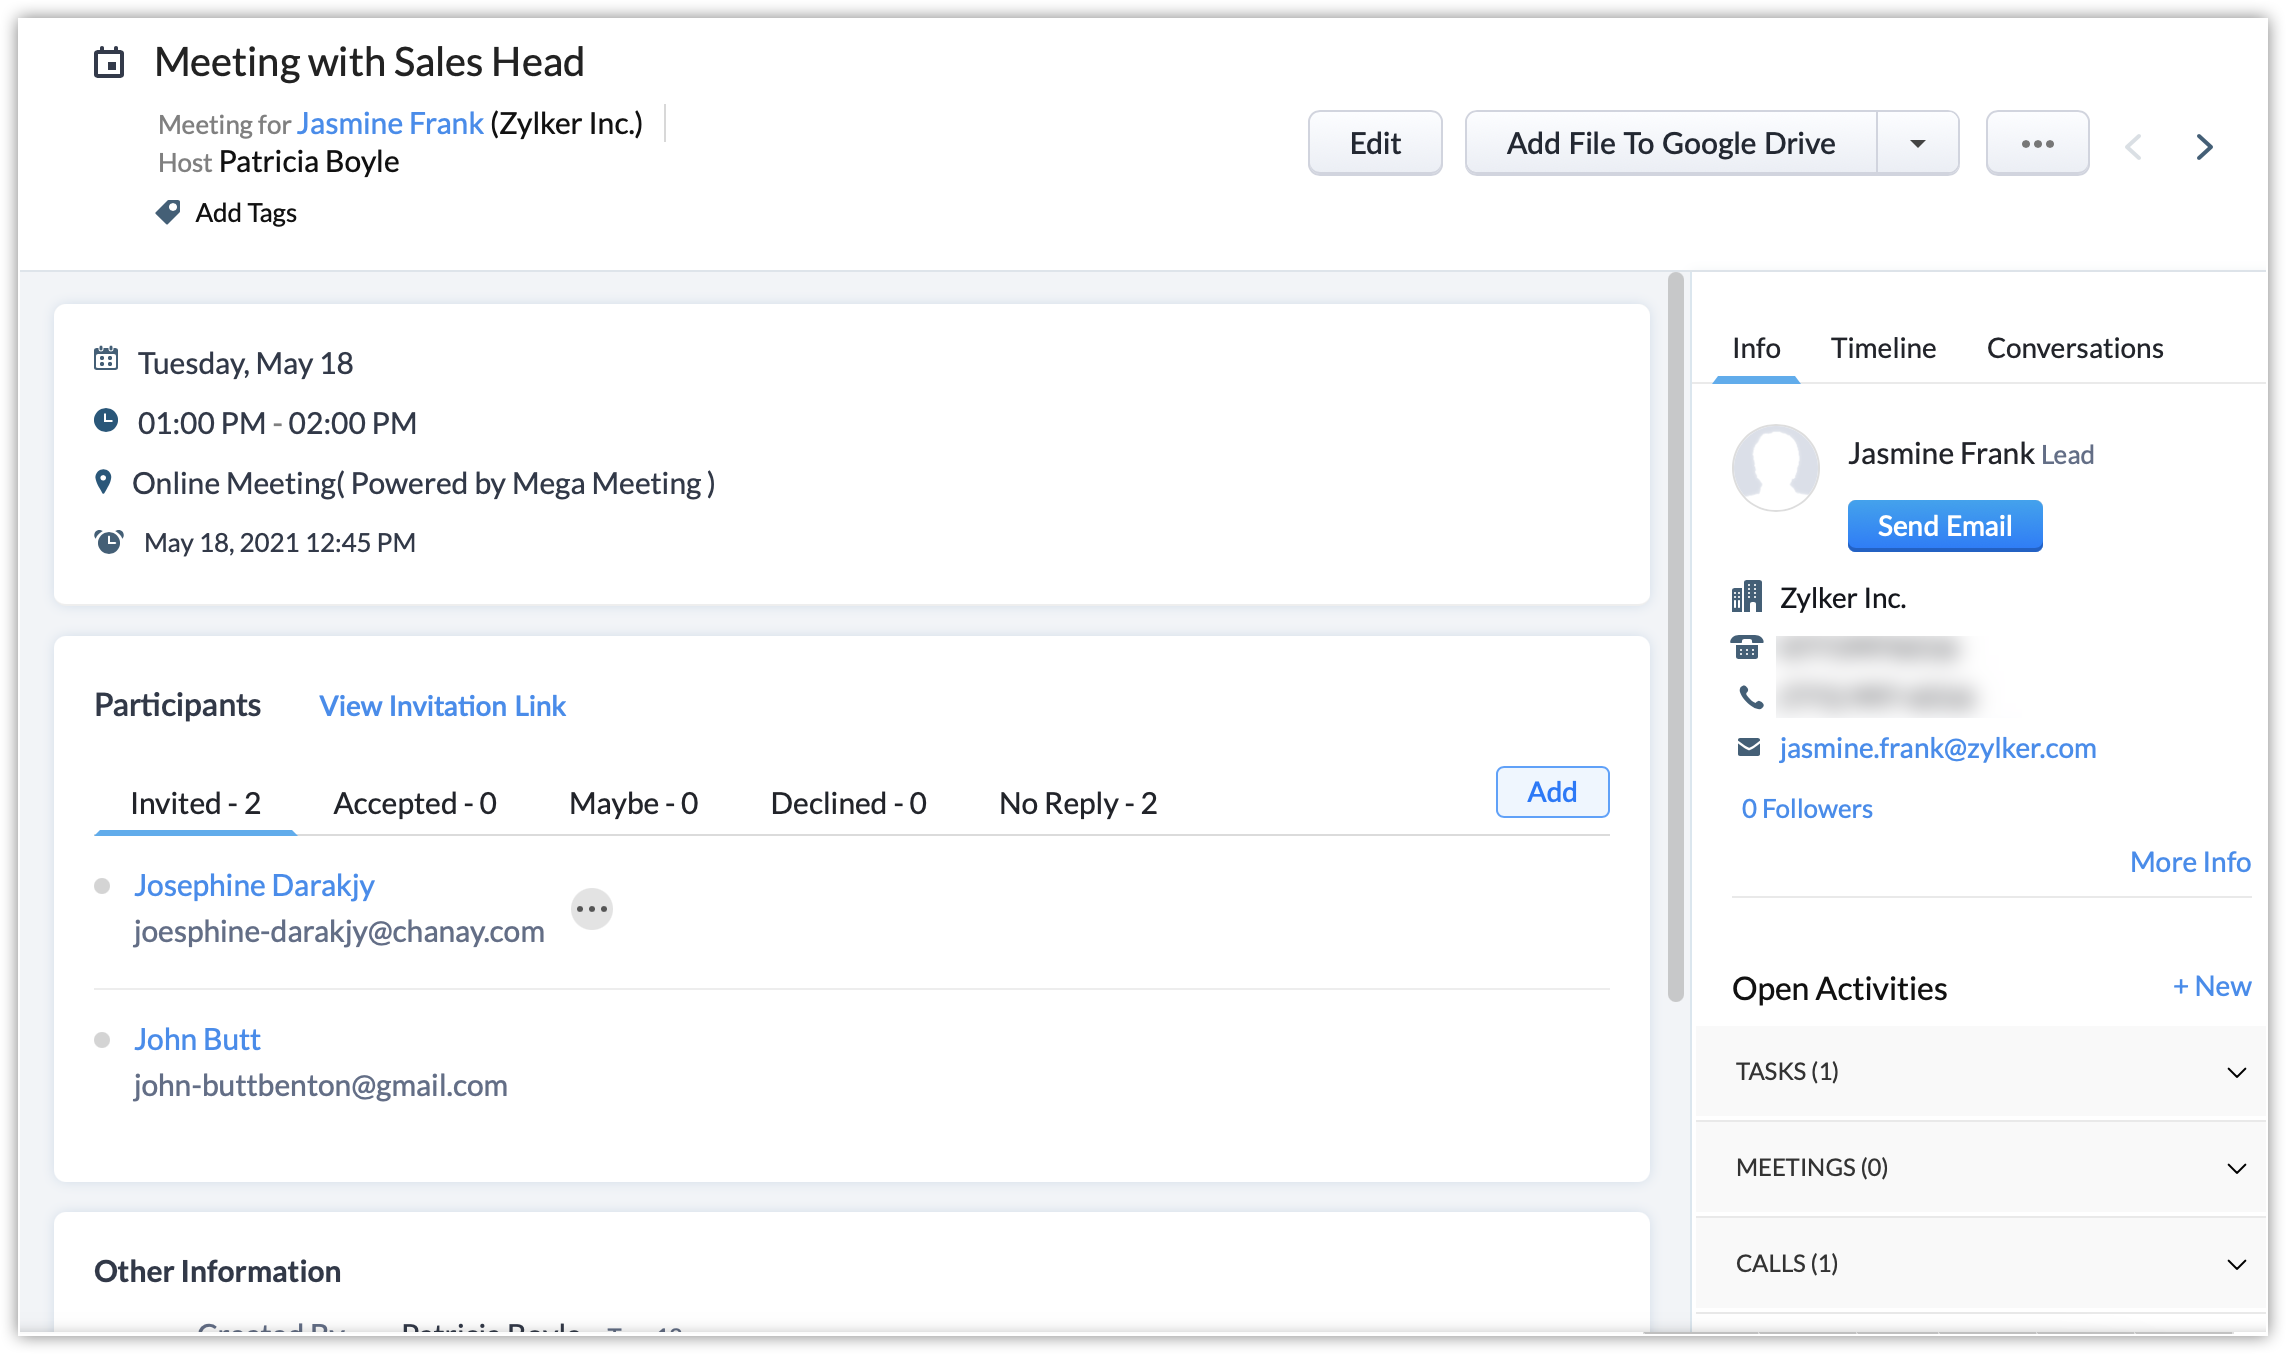This screenshot has width=2286, height=1354.
Task: Click the meeting calendar icon beside title
Action: tap(109, 63)
